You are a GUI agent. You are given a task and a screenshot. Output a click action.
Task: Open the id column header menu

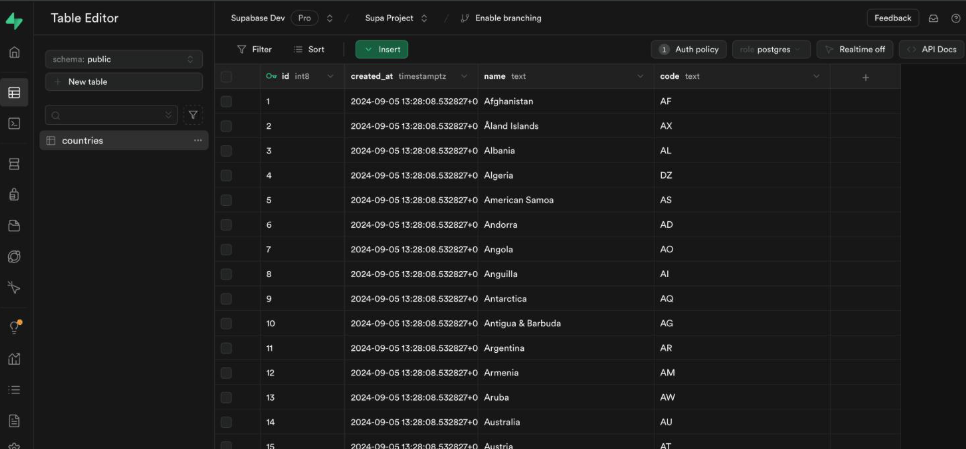[x=330, y=76]
